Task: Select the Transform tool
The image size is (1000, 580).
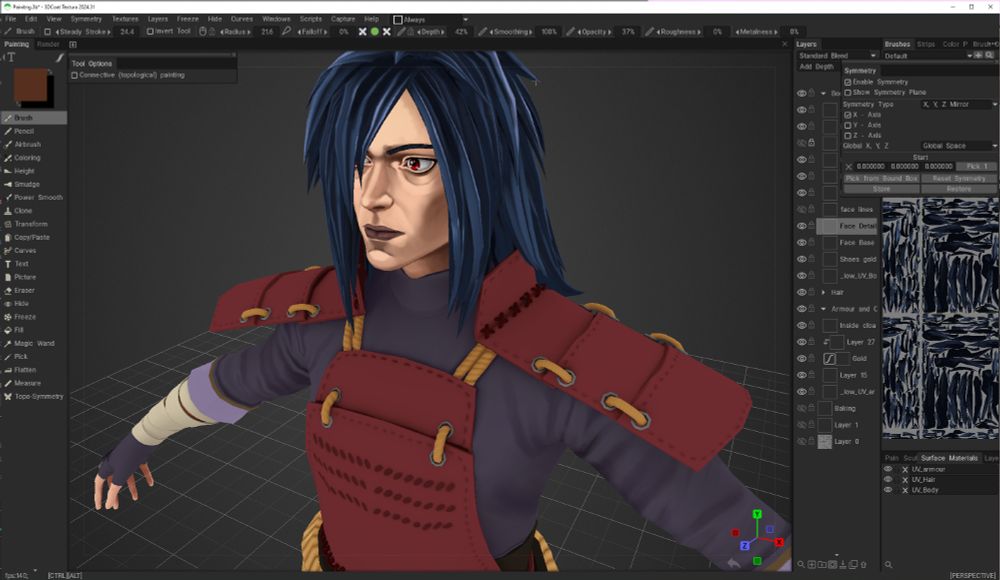Action: coord(33,224)
